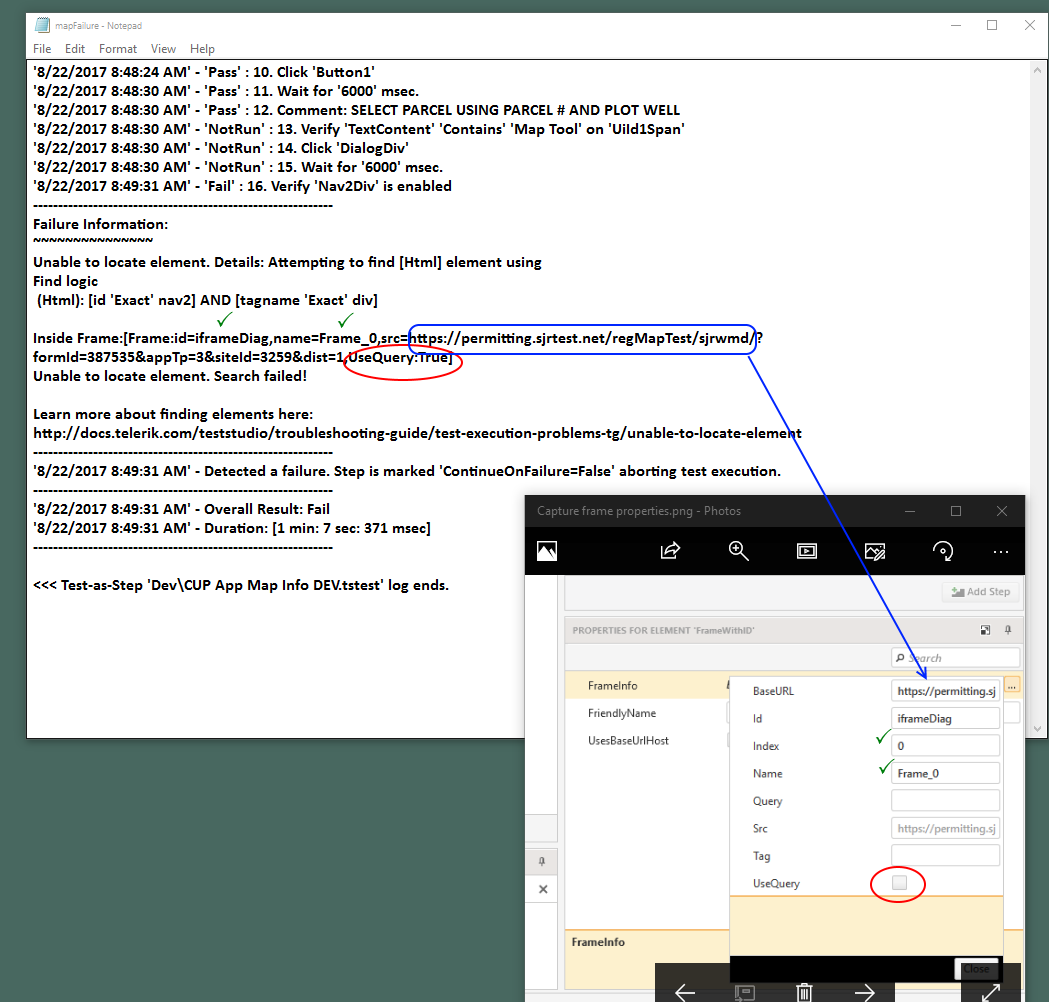1049x1002 pixels.
Task: Delete the photo with trash icon
Action: 804,991
